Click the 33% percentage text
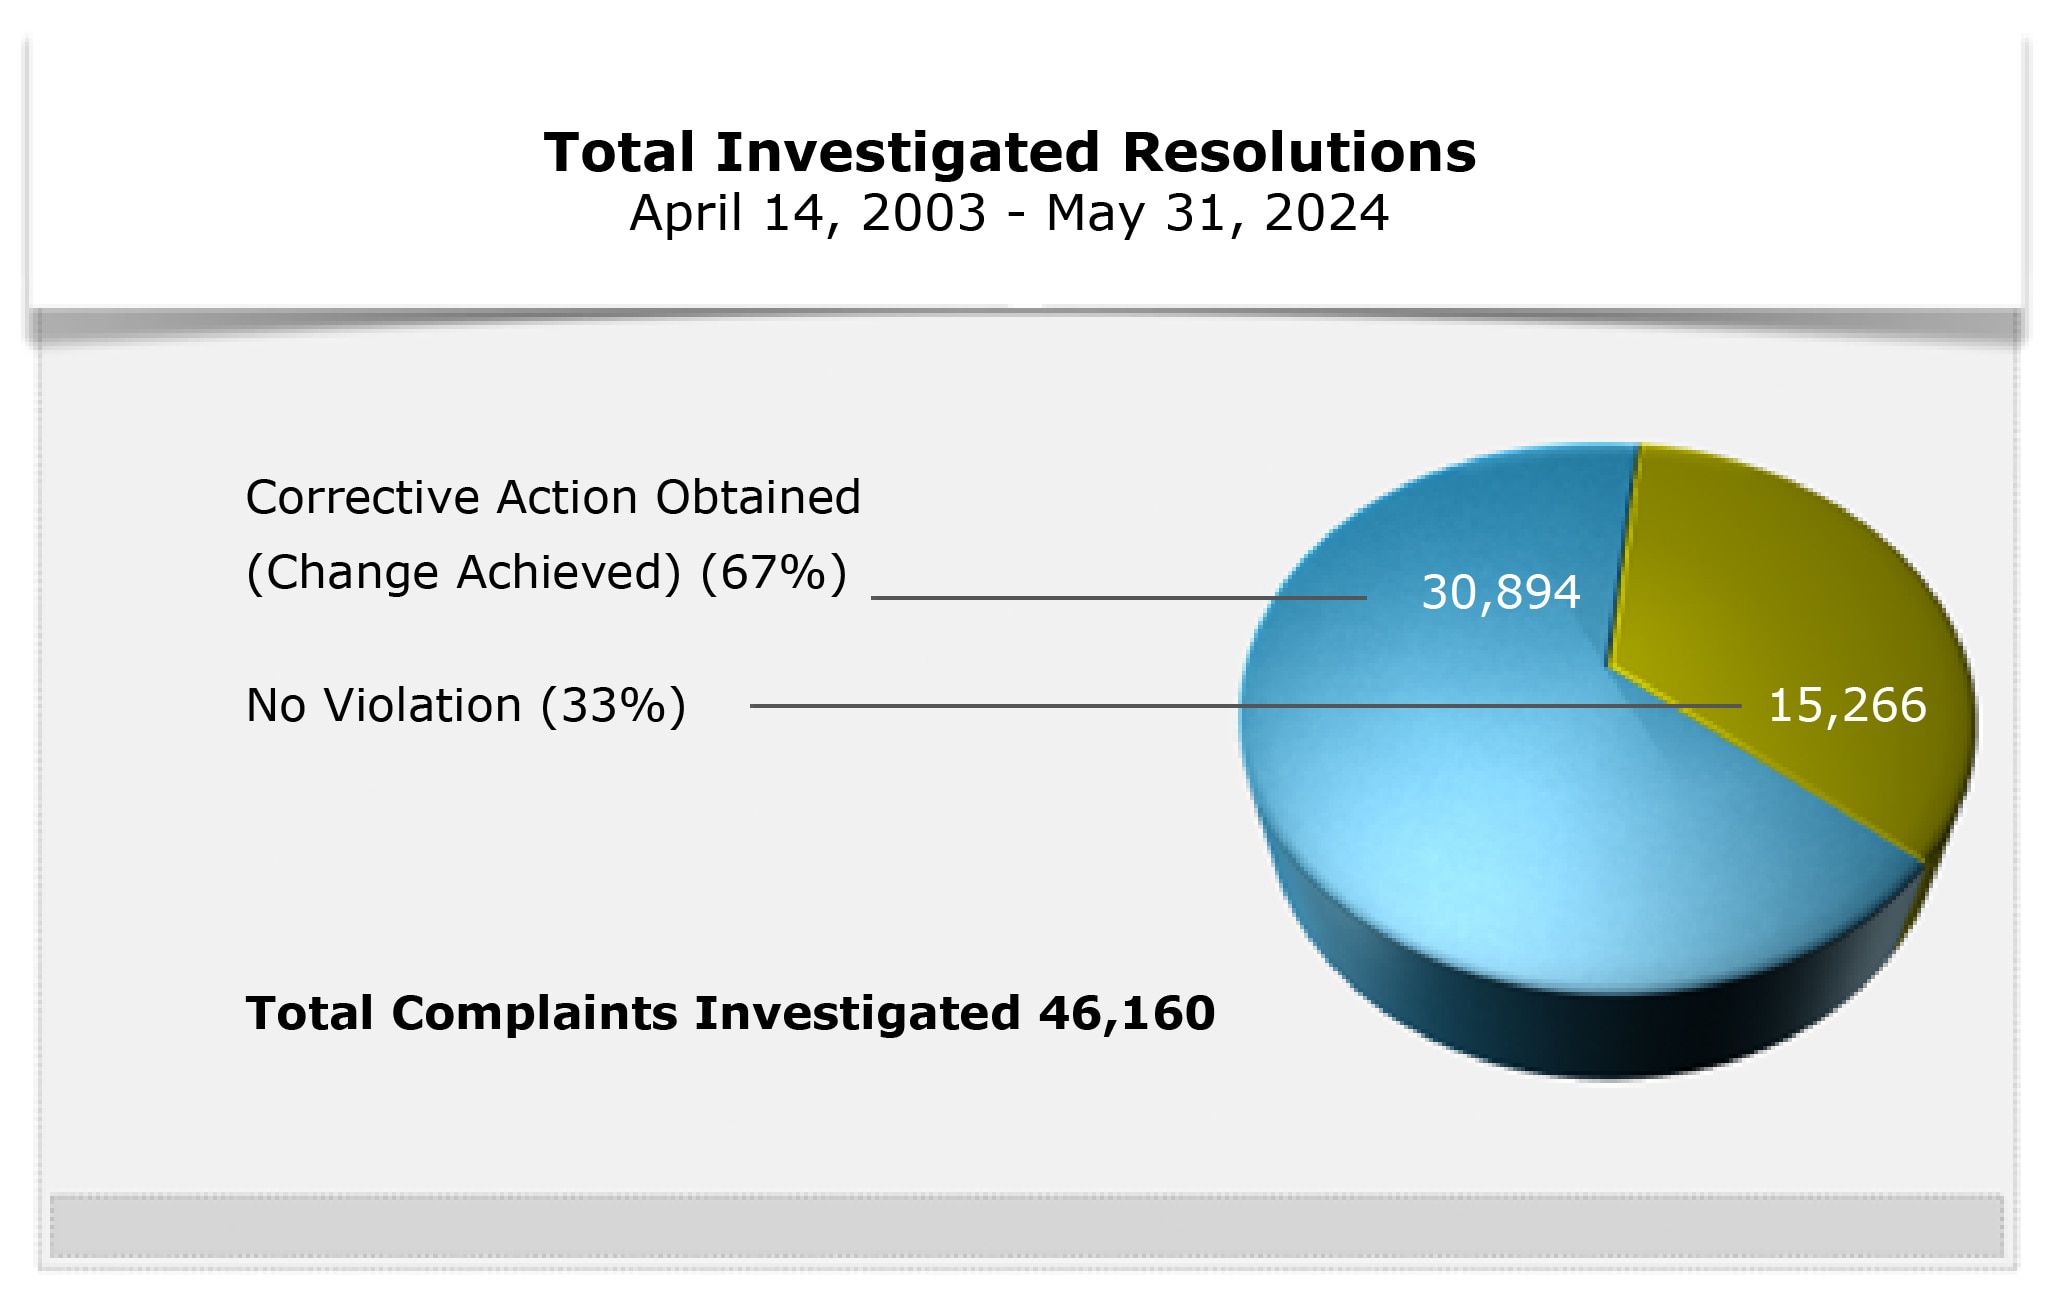The width and height of the screenshot is (2050, 1308). pos(613,706)
